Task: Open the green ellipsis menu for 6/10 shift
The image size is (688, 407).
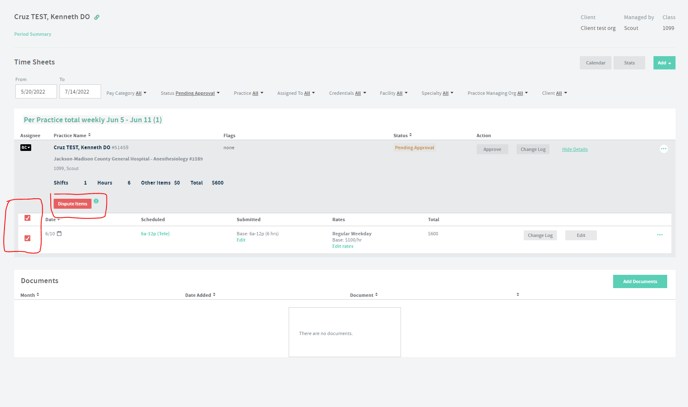Action: tap(660, 235)
